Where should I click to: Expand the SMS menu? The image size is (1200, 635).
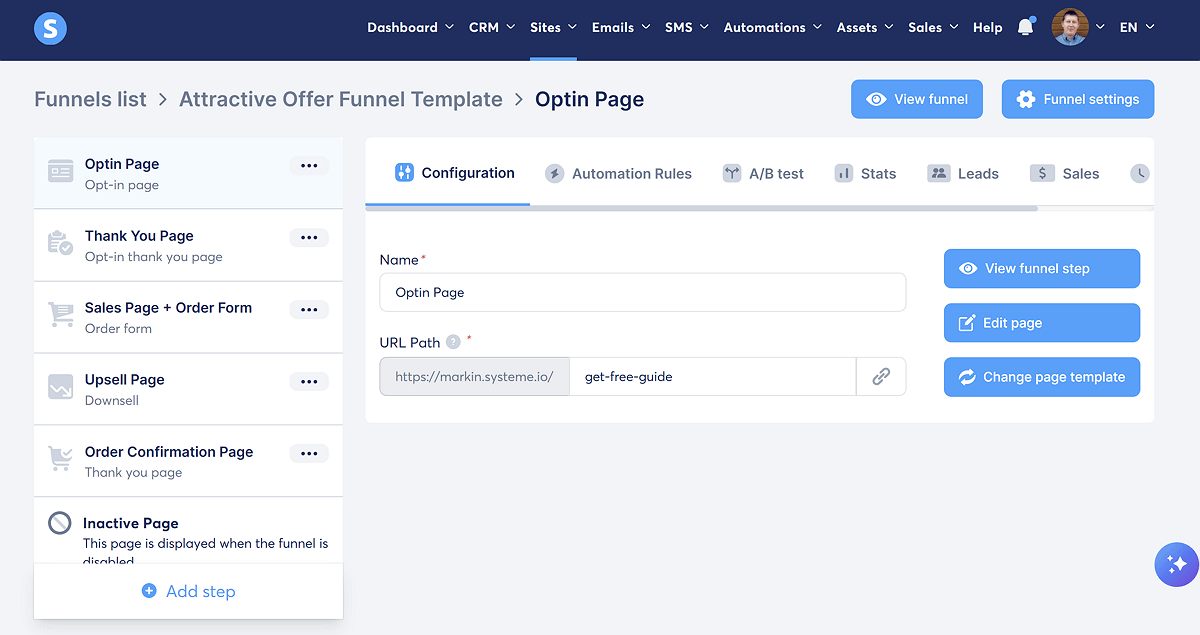click(687, 27)
